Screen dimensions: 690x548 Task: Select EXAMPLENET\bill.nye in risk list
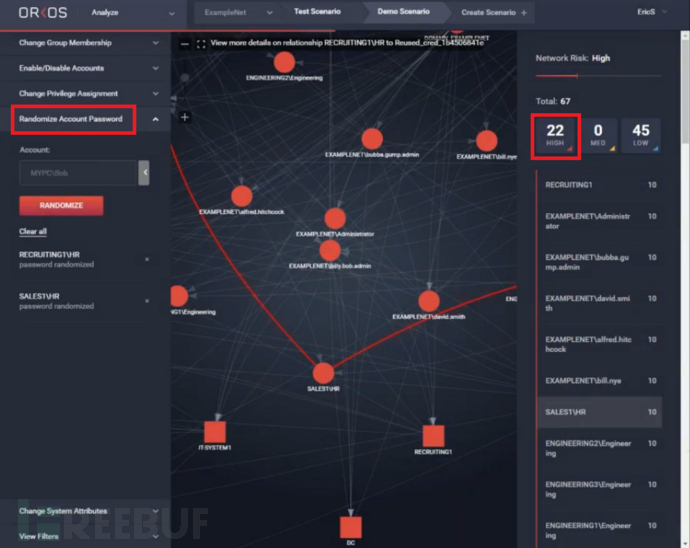(x=600, y=381)
